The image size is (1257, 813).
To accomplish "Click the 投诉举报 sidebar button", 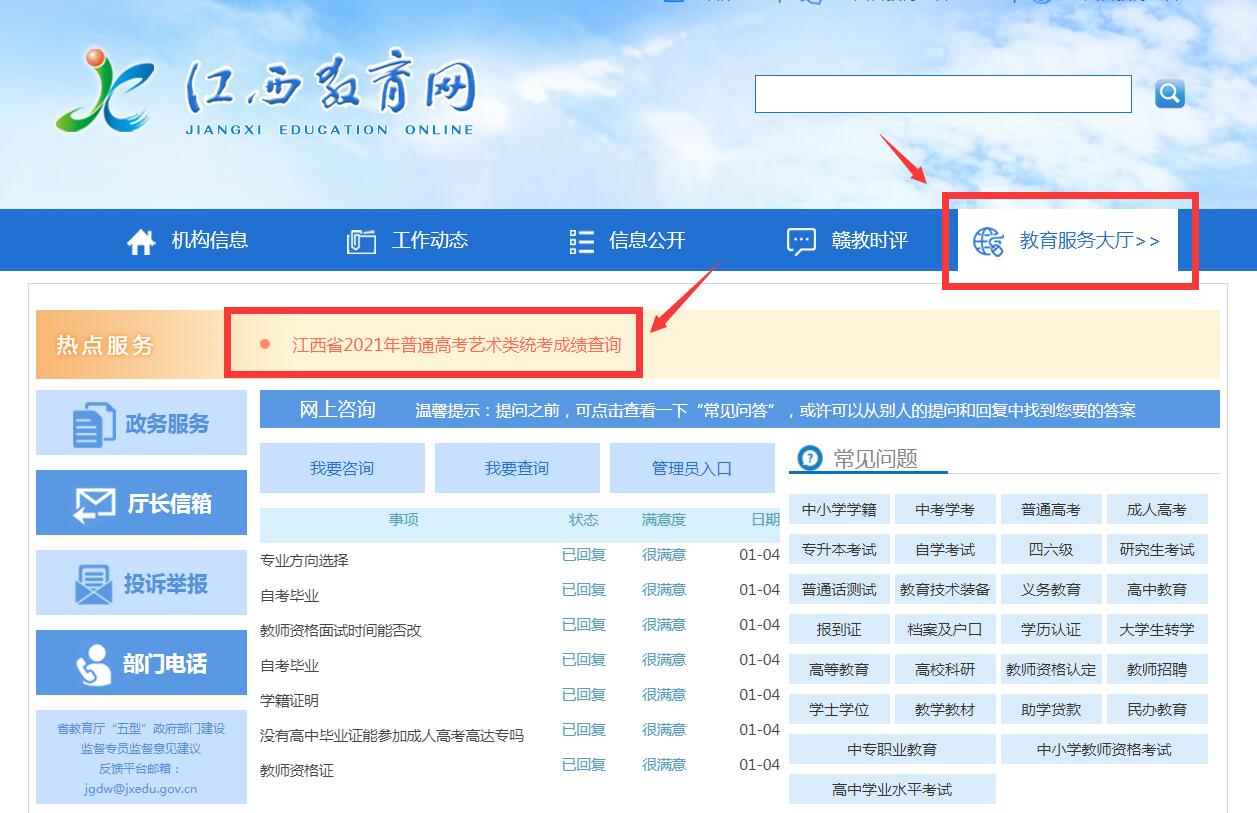I will pos(141,583).
